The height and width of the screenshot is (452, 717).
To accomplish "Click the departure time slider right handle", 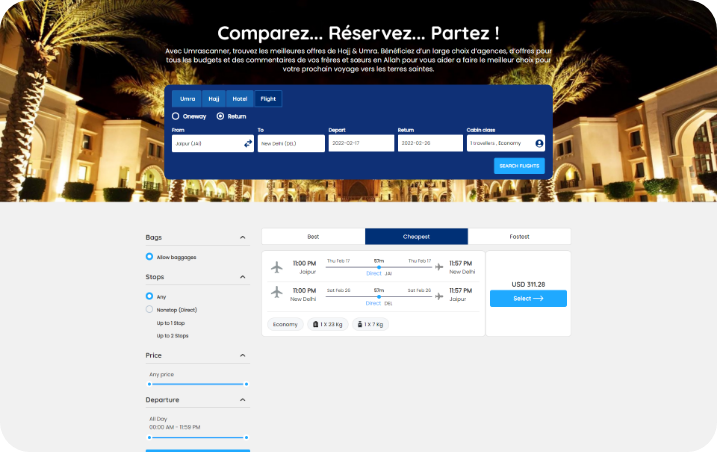I will [x=246, y=437].
